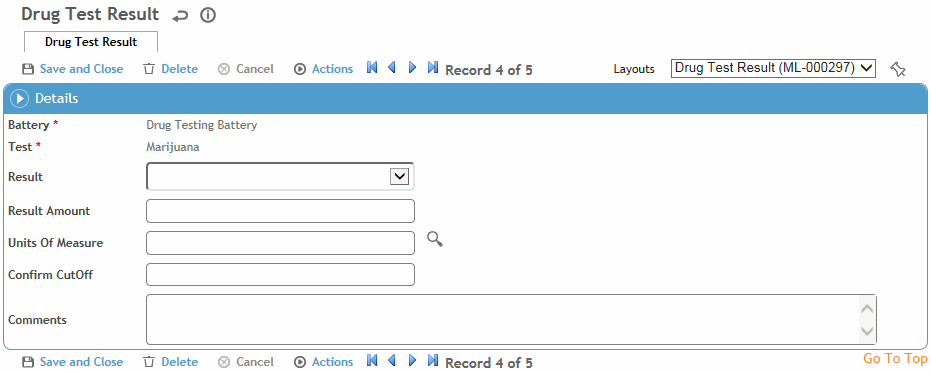Image resolution: width=931 pixels, height=373 pixels.
Task: Go to next record using the top arrow
Action: 413,67
